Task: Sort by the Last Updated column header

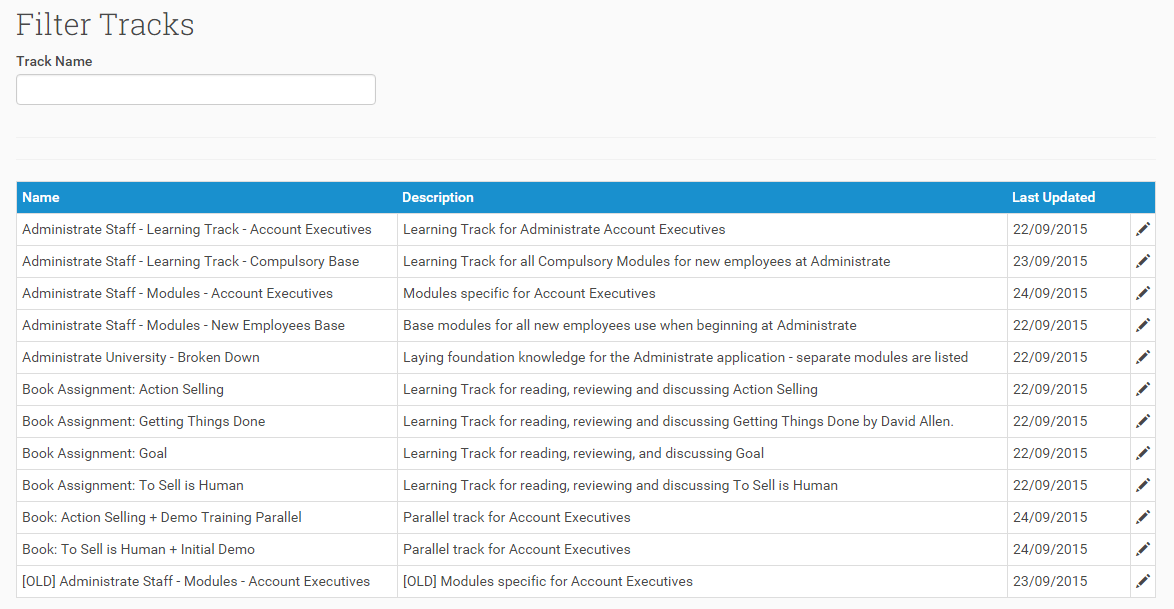Action: pyautogui.click(x=1053, y=198)
